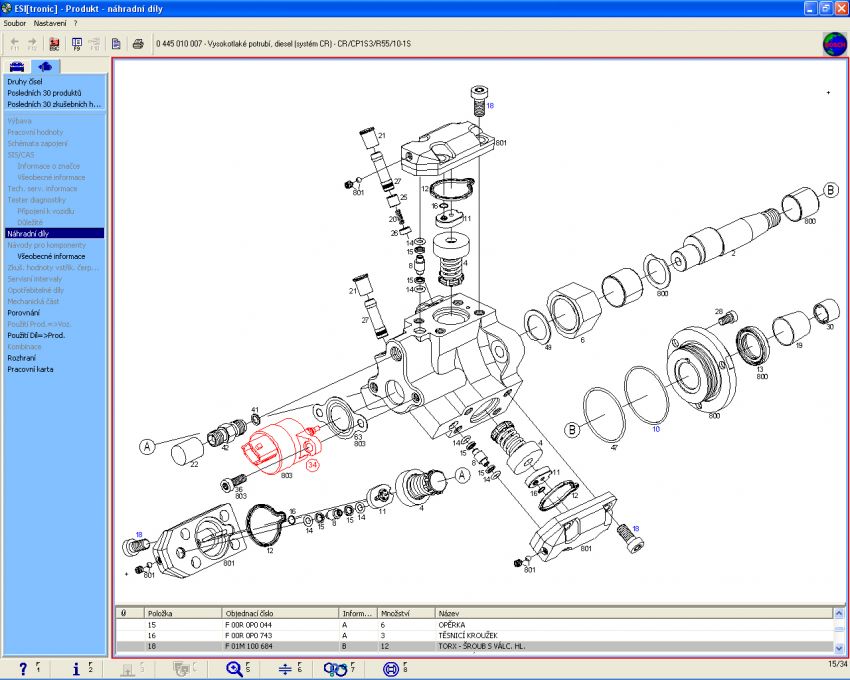Click the F2 info icon

click(x=77, y=669)
